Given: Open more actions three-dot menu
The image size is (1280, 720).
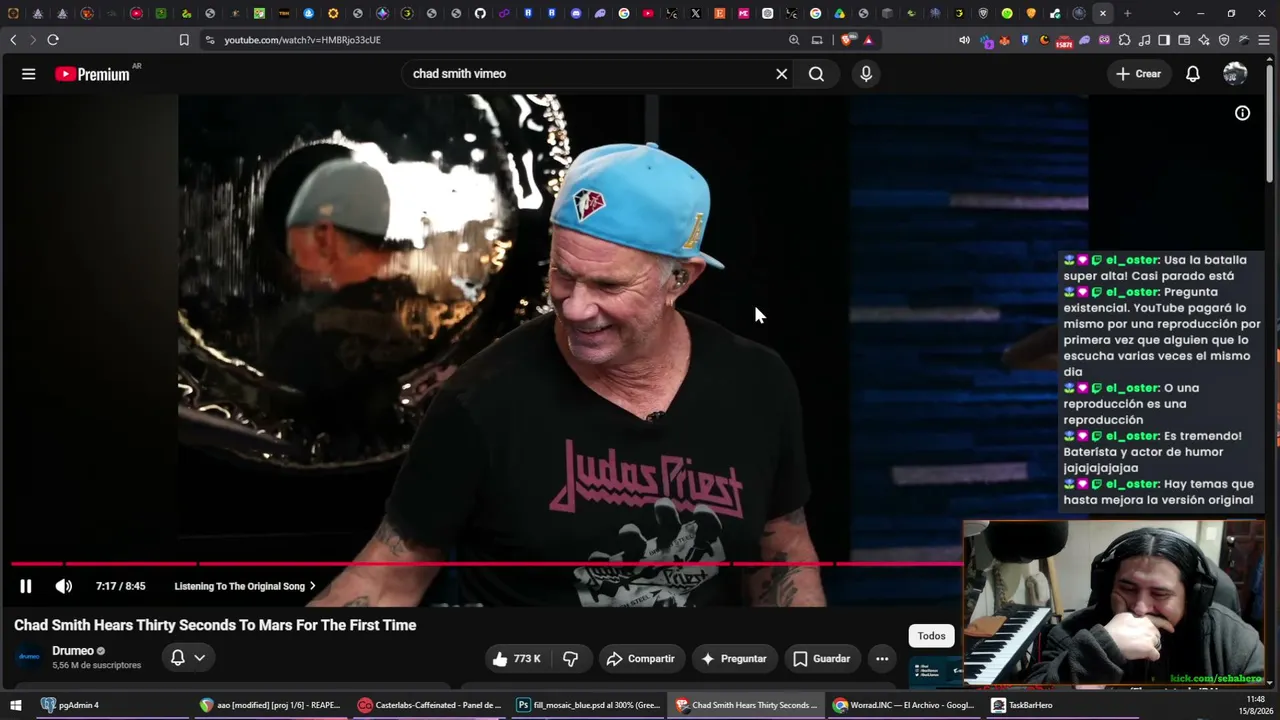Looking at the screenshot, I should click(882, 659).
